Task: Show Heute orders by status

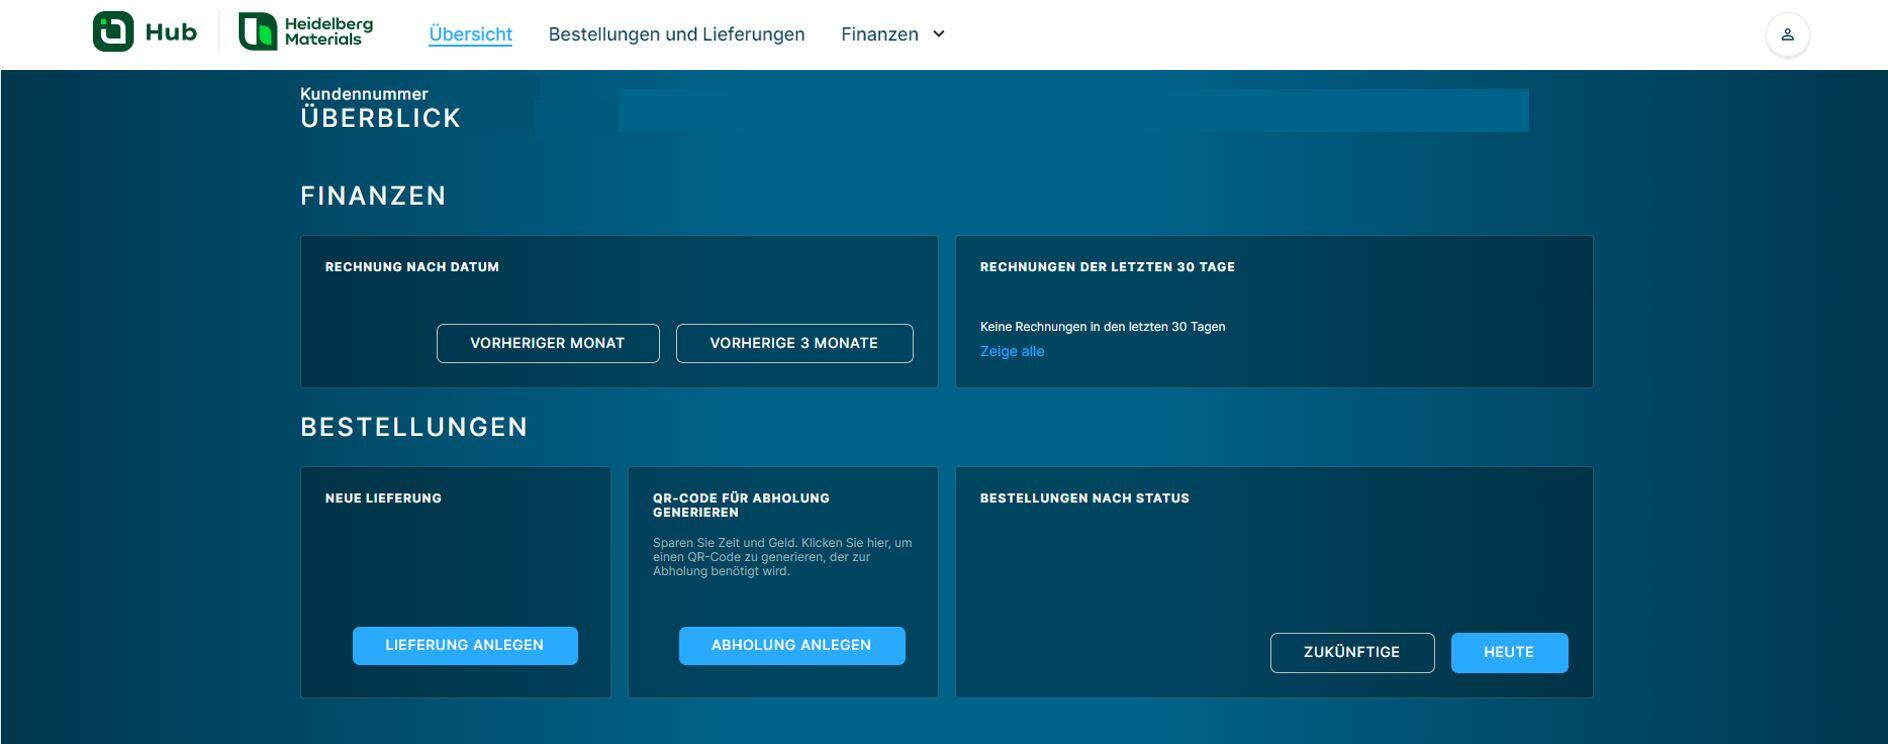Action: click(1508, 652)
